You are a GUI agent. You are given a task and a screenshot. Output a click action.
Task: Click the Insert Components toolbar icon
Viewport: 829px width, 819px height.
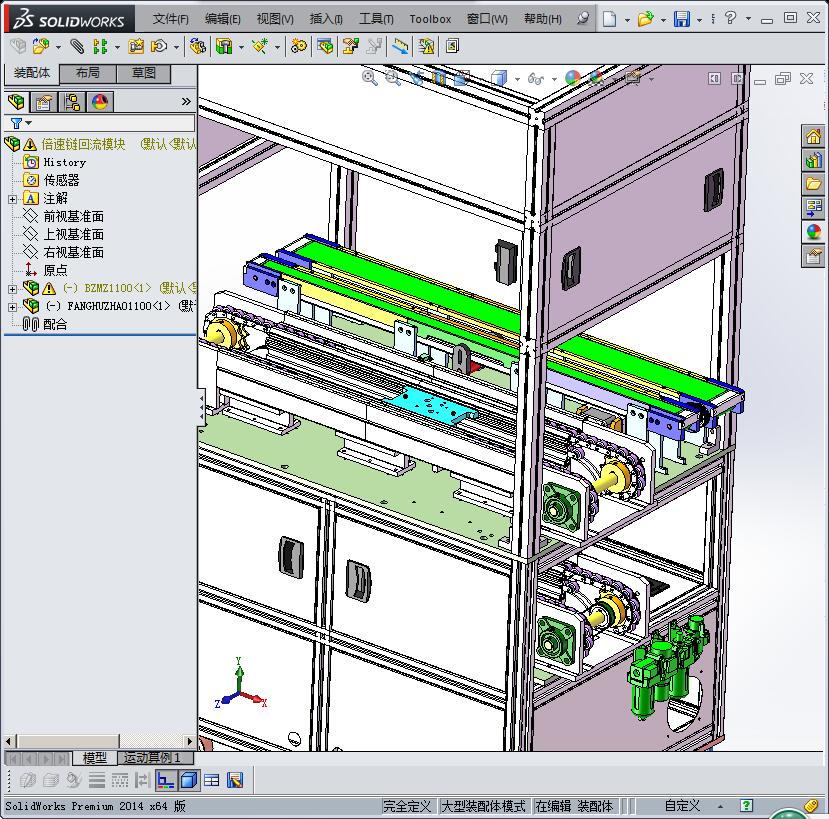41,47
